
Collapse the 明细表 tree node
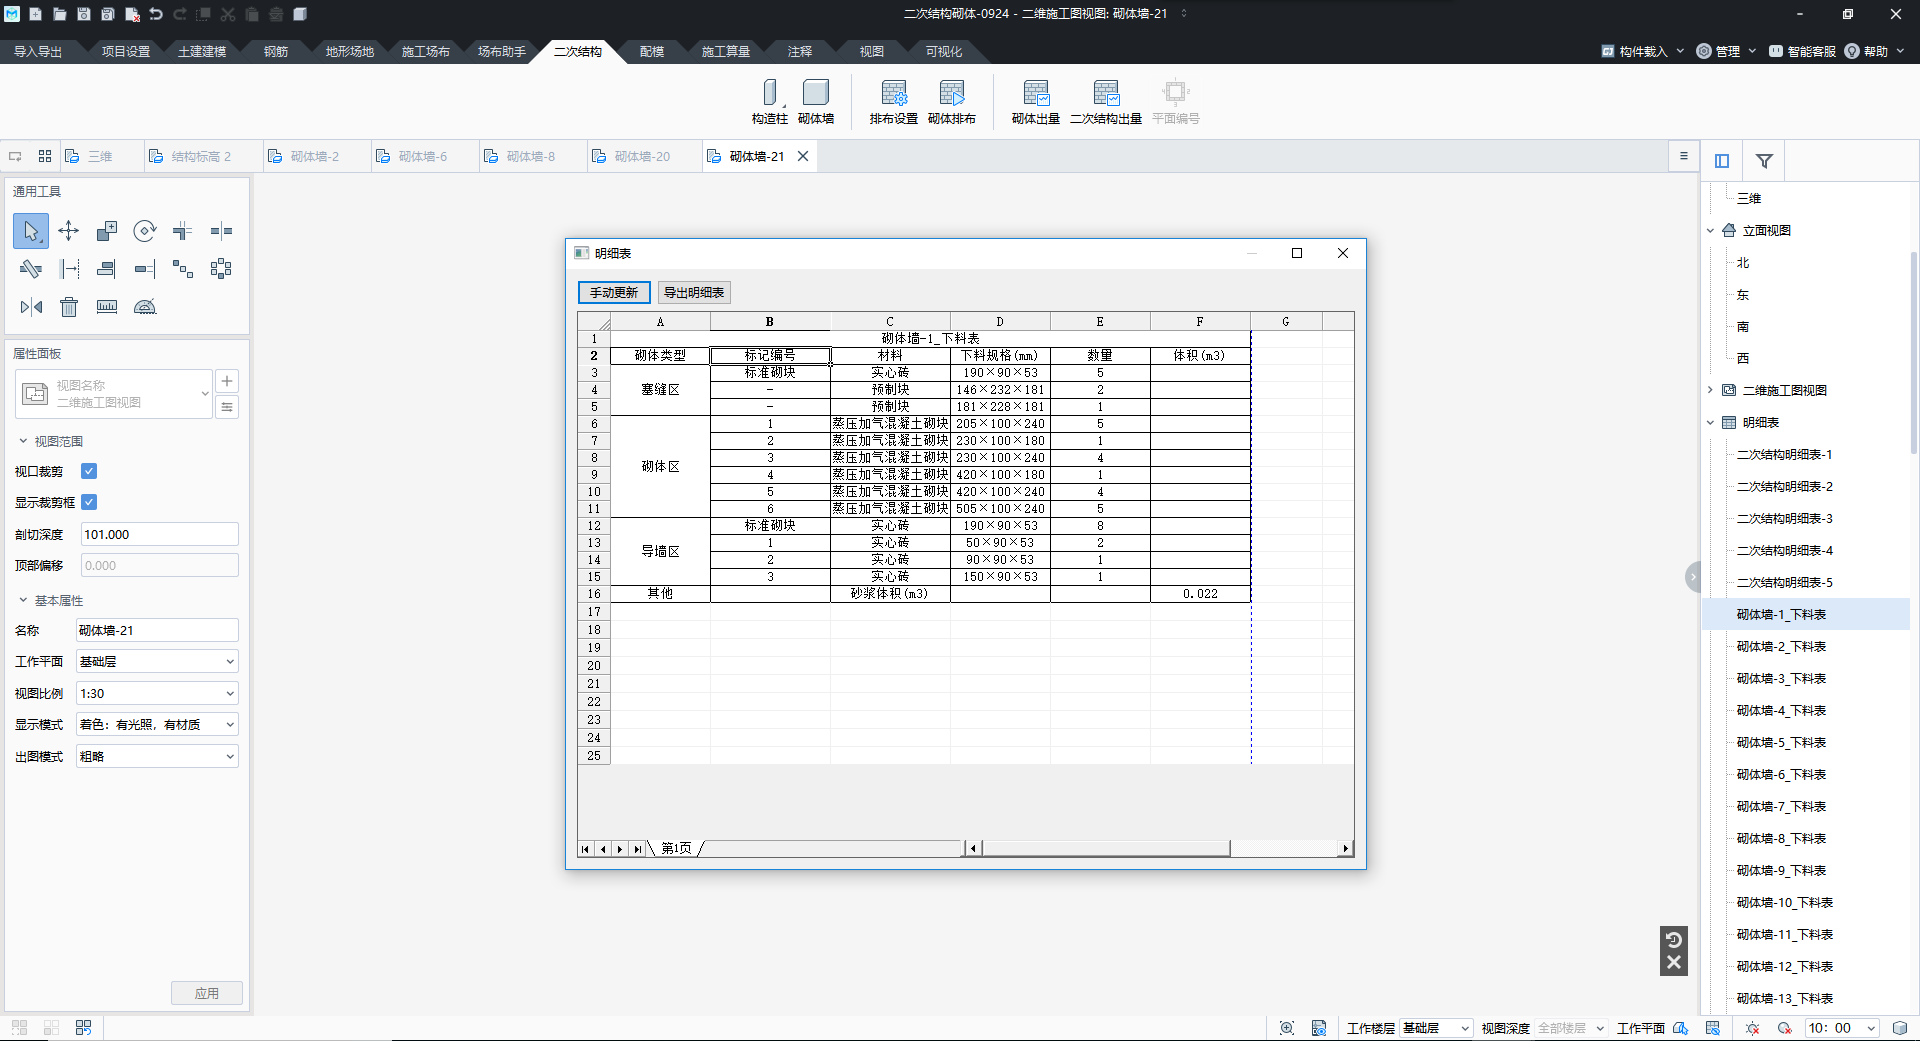tap(1711, 422)
